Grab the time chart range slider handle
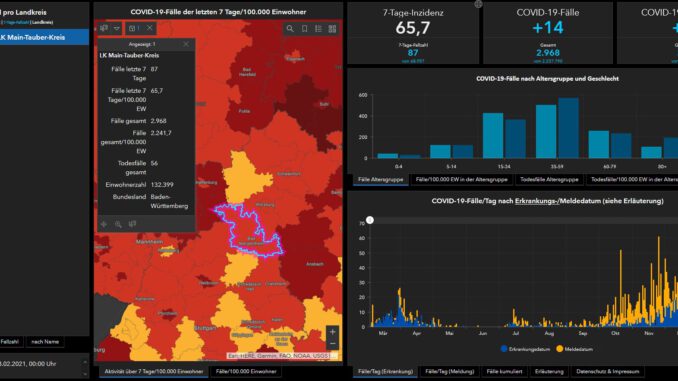This screenshot has width=678, height=381. [370, 220]
